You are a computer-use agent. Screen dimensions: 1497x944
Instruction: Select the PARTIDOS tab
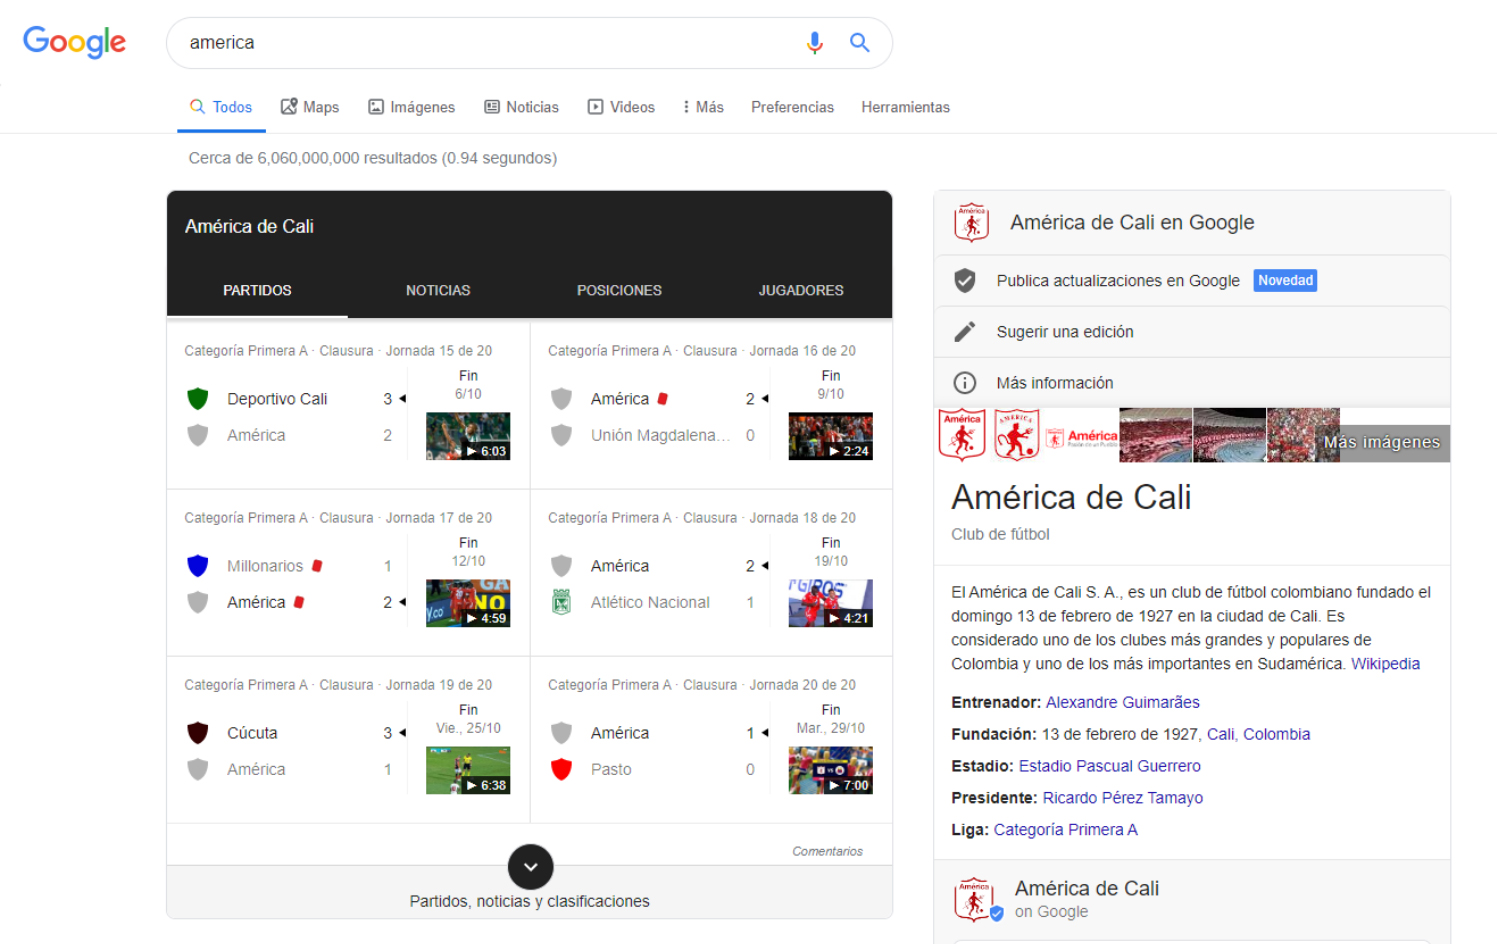(257, 290)
